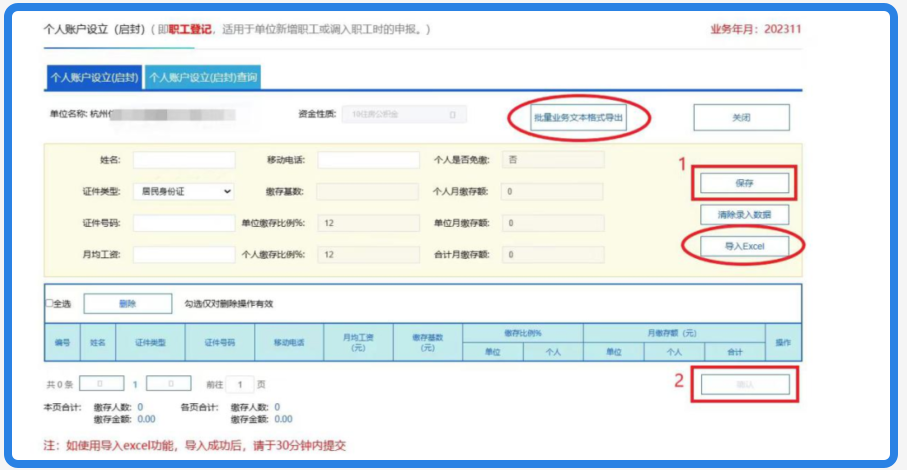Click the 共 0 条 record count
This screenshot has width=907, height=470.
60,384
